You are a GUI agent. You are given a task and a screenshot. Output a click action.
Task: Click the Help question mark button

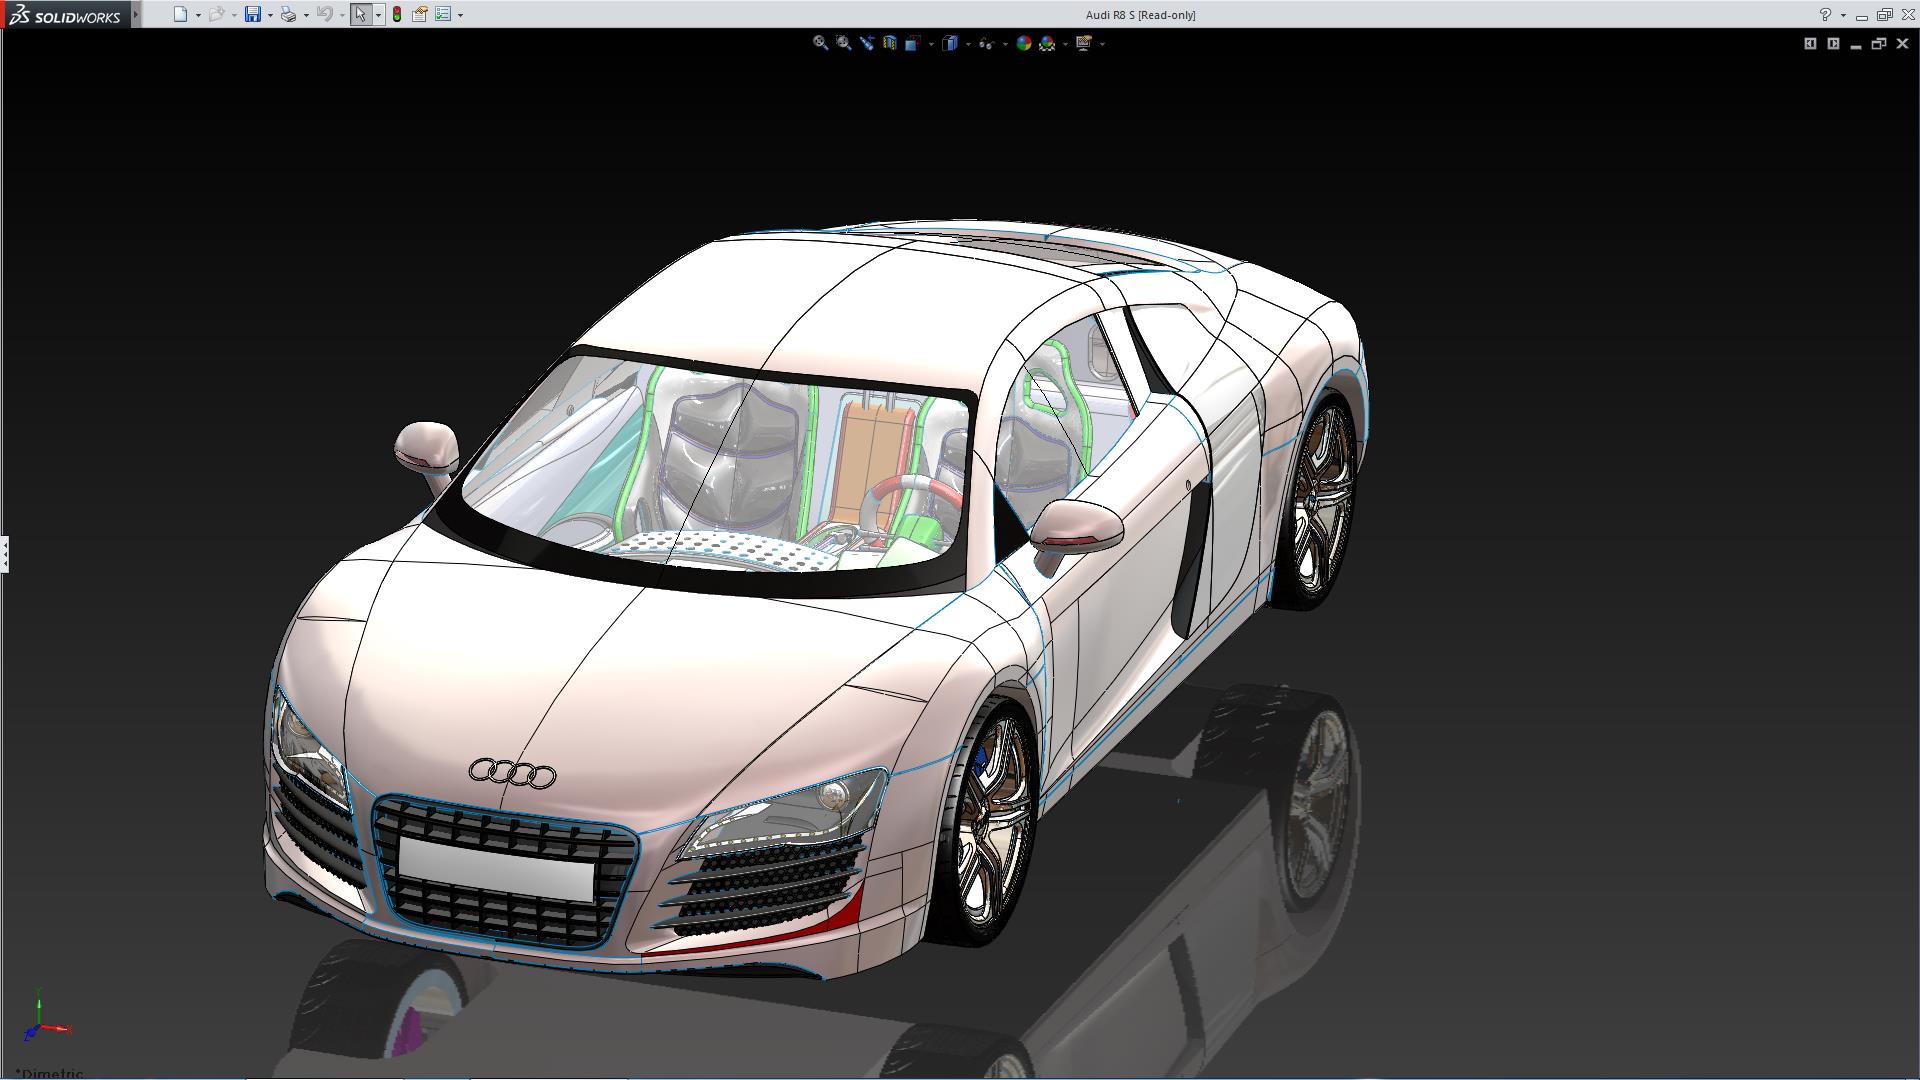(x=1825, y=14)
